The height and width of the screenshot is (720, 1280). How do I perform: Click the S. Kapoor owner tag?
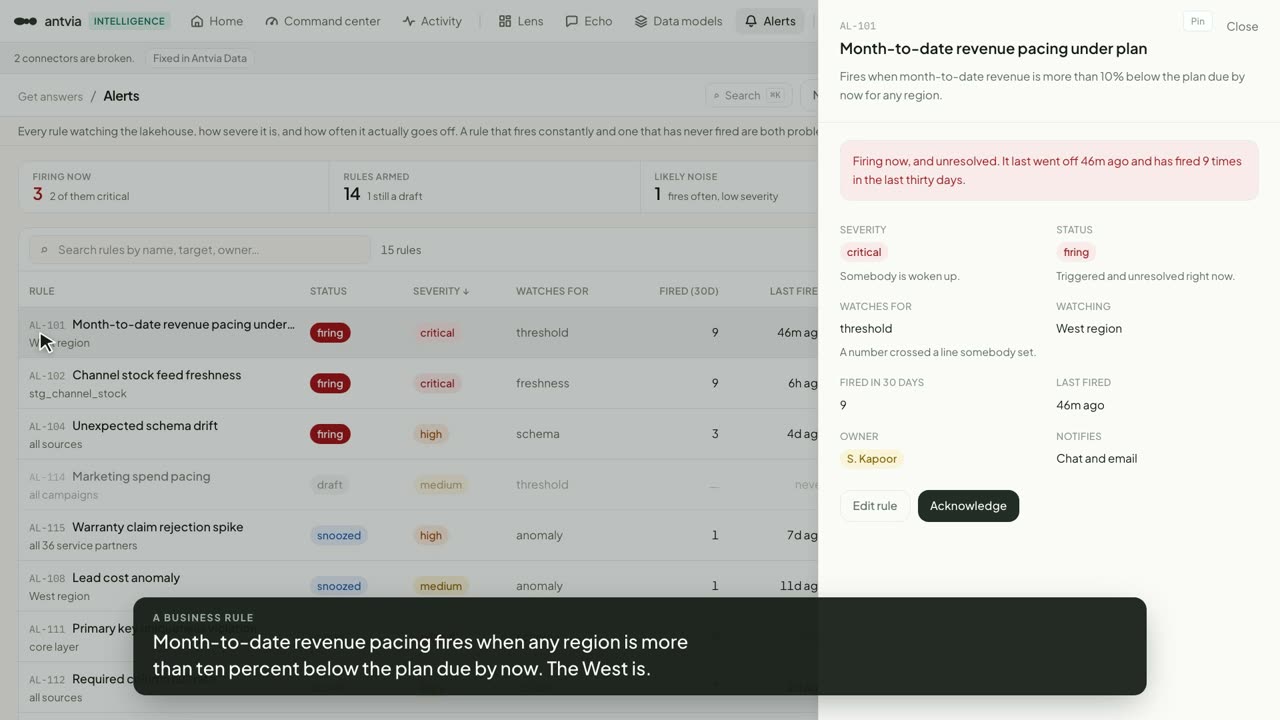[872, 459]
